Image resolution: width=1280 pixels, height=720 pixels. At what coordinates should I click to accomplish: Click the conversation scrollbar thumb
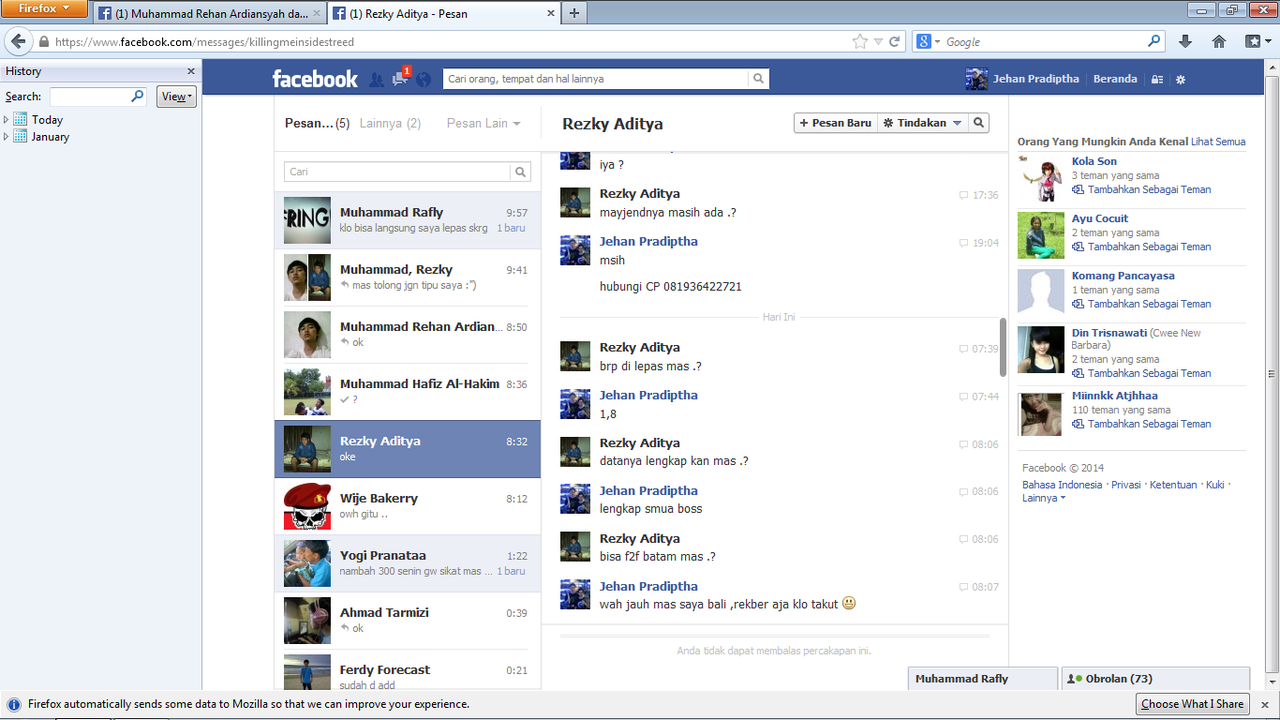tap(1003, 347)
